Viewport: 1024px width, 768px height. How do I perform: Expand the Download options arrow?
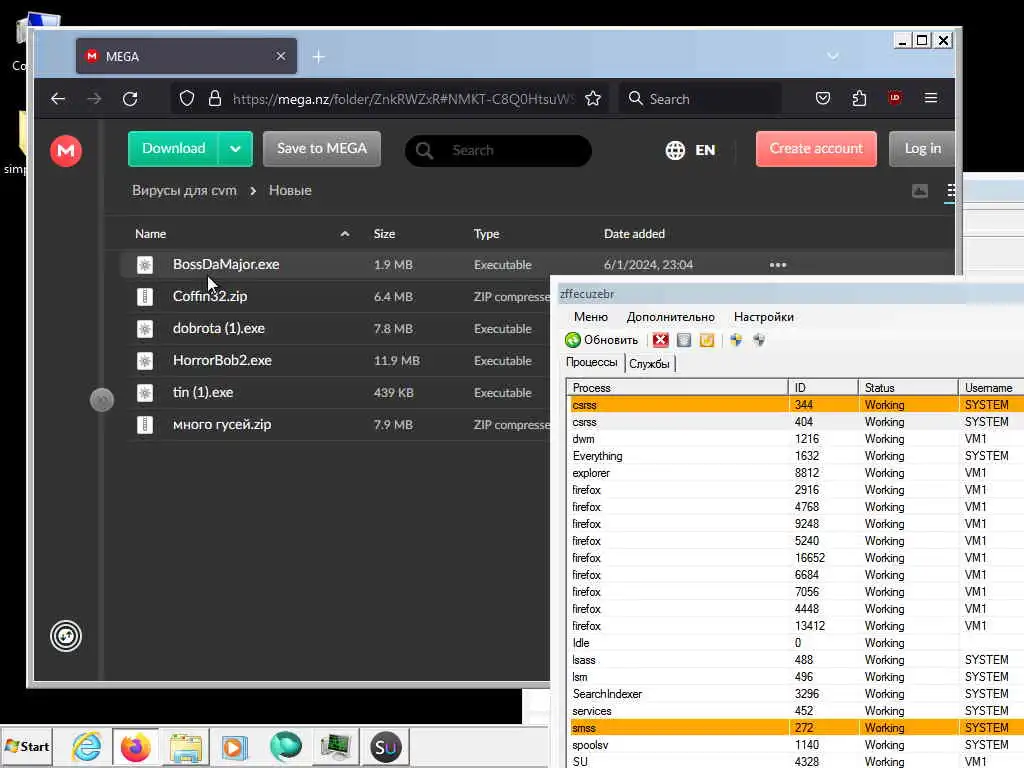pos(236,149)
